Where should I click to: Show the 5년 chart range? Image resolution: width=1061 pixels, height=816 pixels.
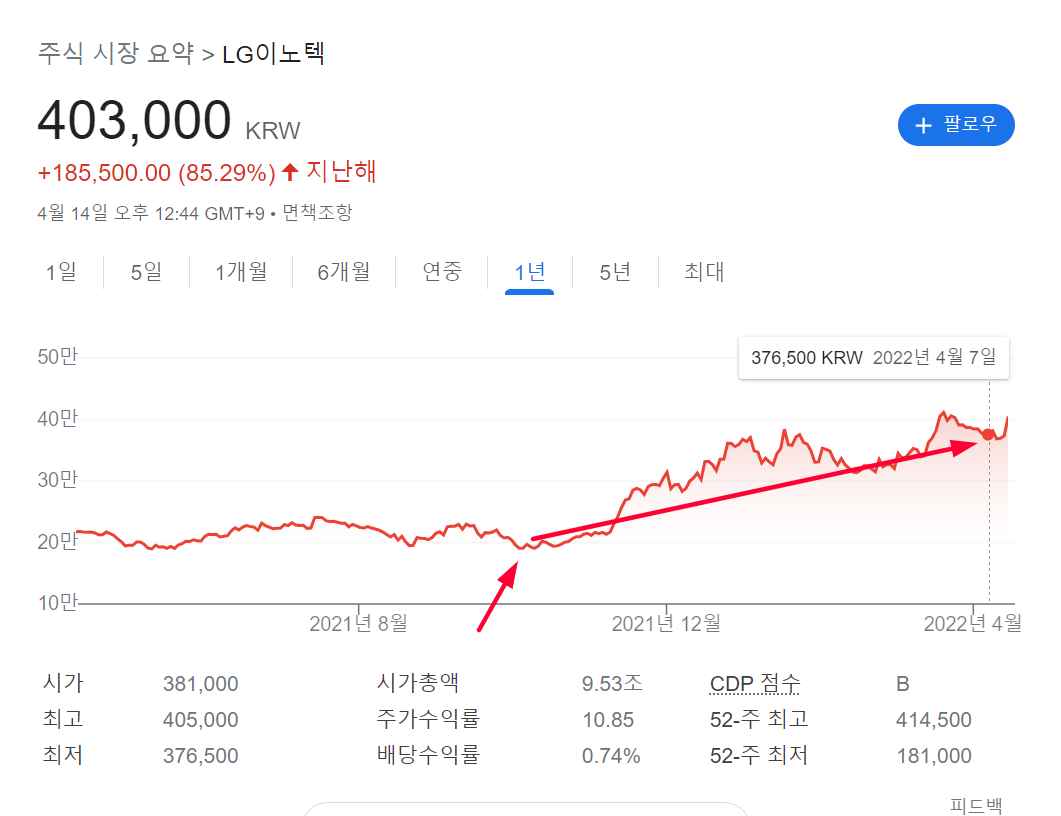click(615, 272)
